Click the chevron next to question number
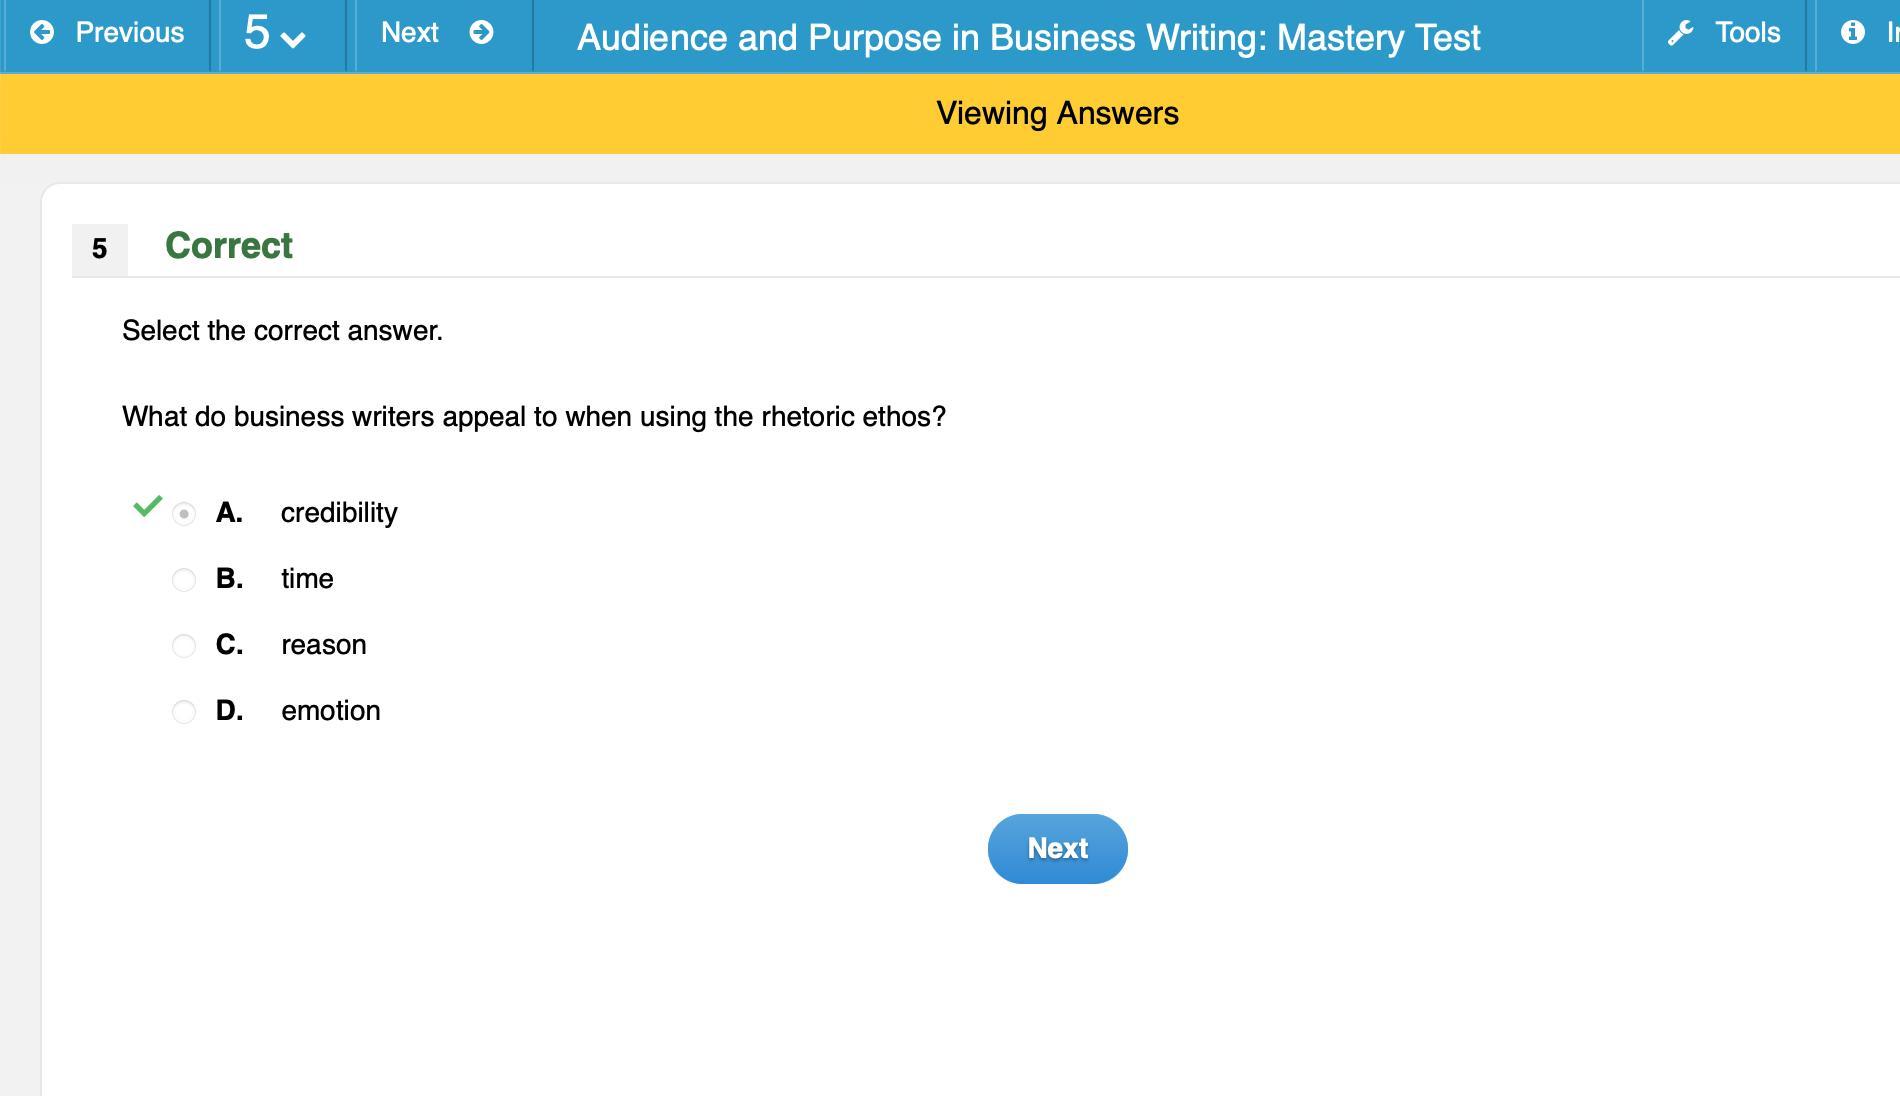This screenshot has height=1096, width=1900. point(293,39)
